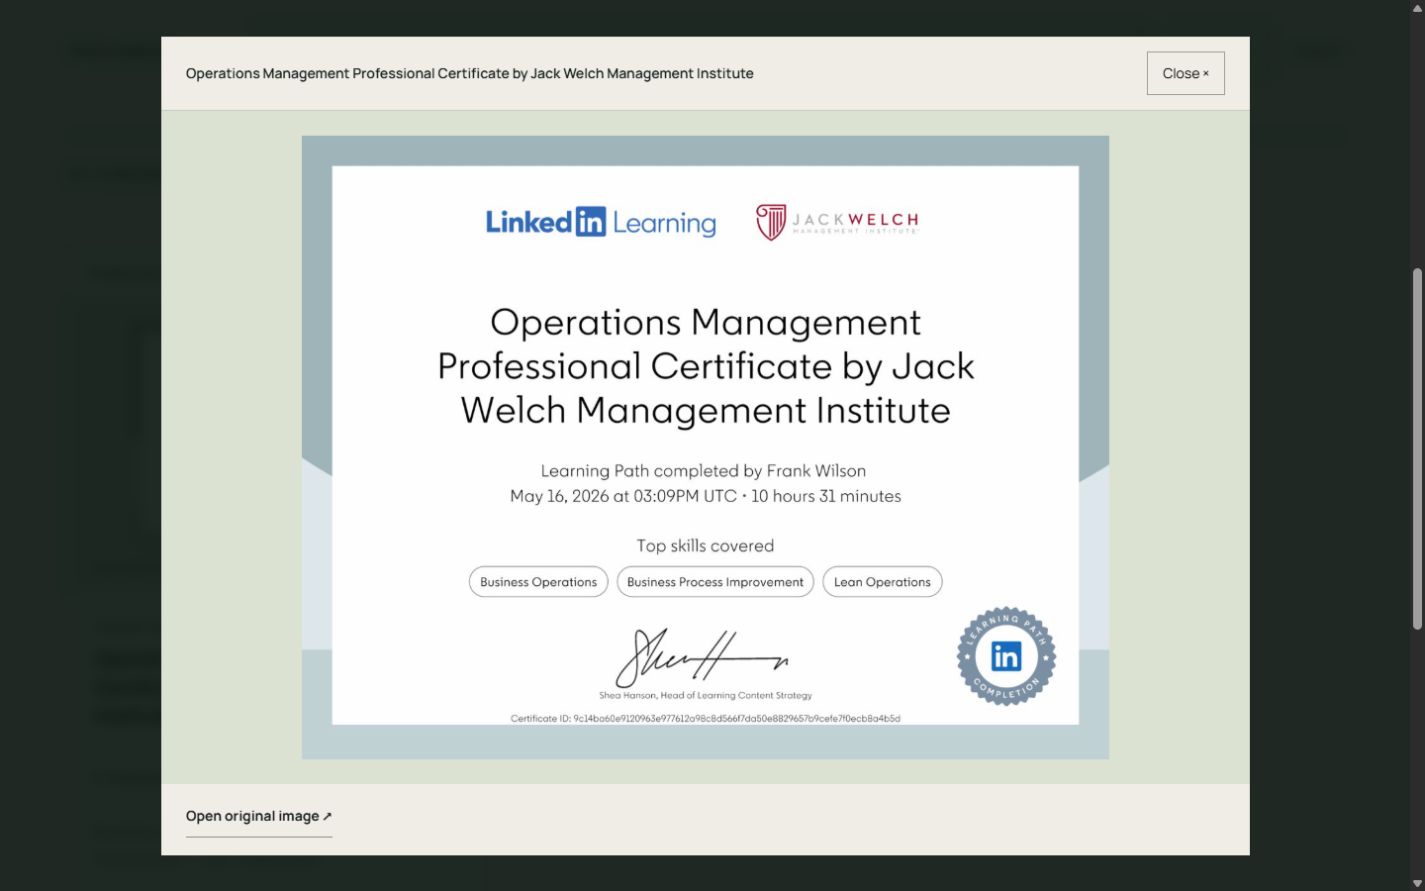Click 'Shea Hanson, Head of Learning Content Strategy'
1425x891 pixels.
[x=705, y=695]
